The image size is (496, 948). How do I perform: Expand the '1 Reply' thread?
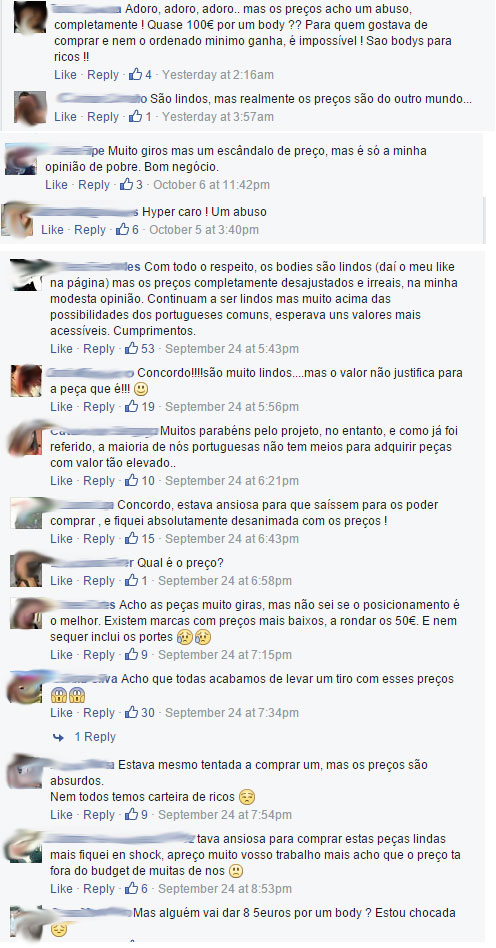(x=95, y=736)
